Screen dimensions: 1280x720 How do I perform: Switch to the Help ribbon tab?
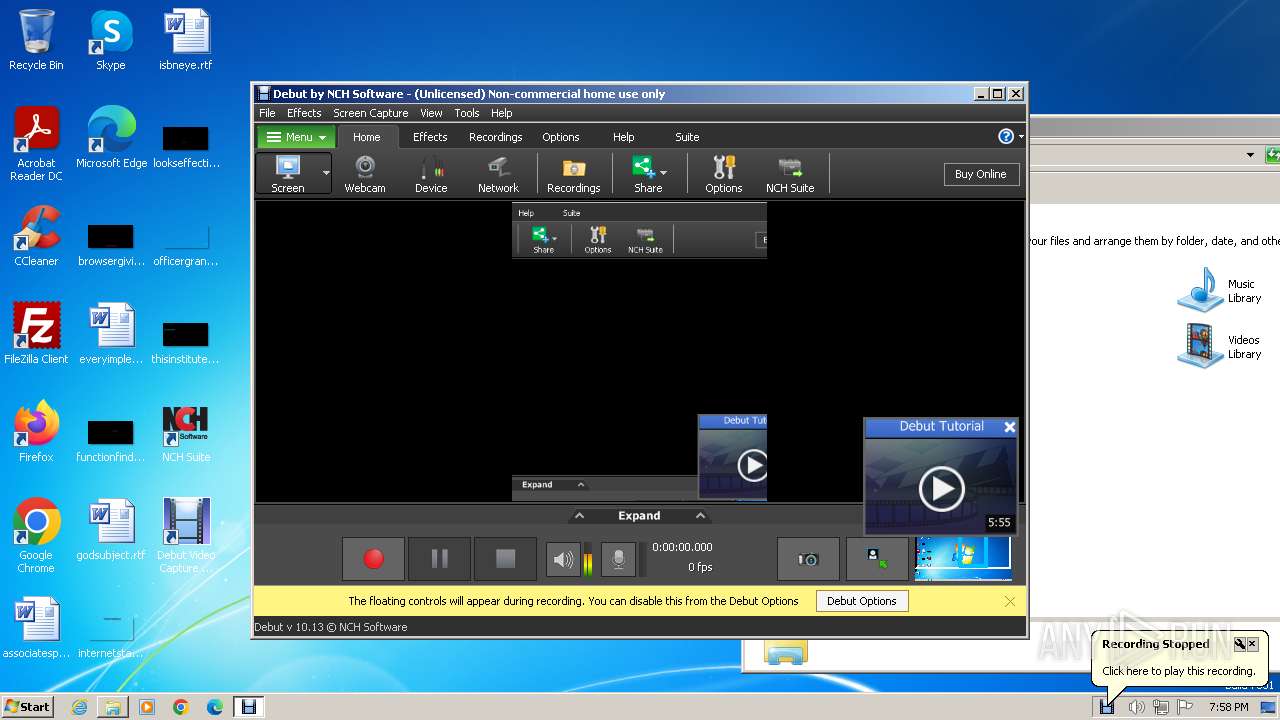click(624, 137)
